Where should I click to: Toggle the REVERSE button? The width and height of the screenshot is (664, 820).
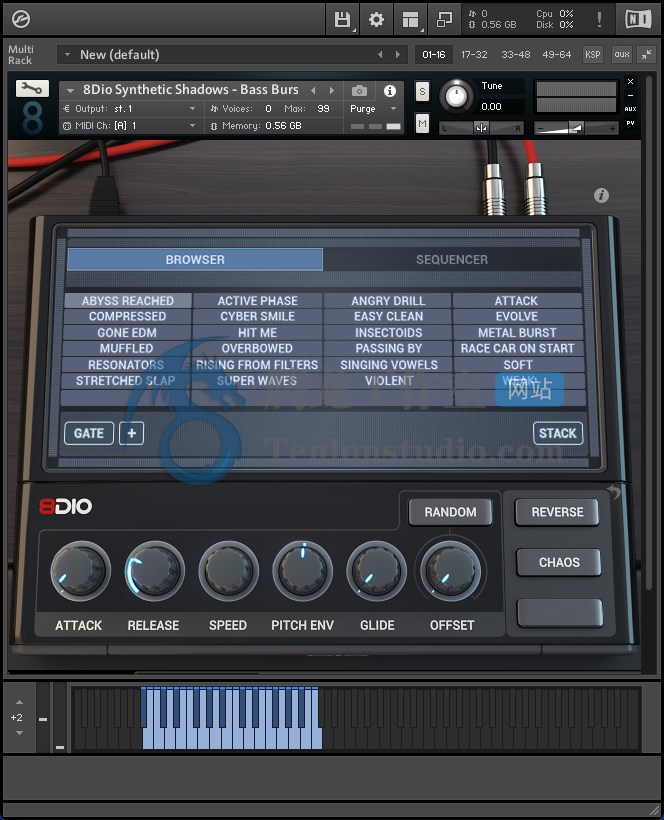tap(557, 512)
